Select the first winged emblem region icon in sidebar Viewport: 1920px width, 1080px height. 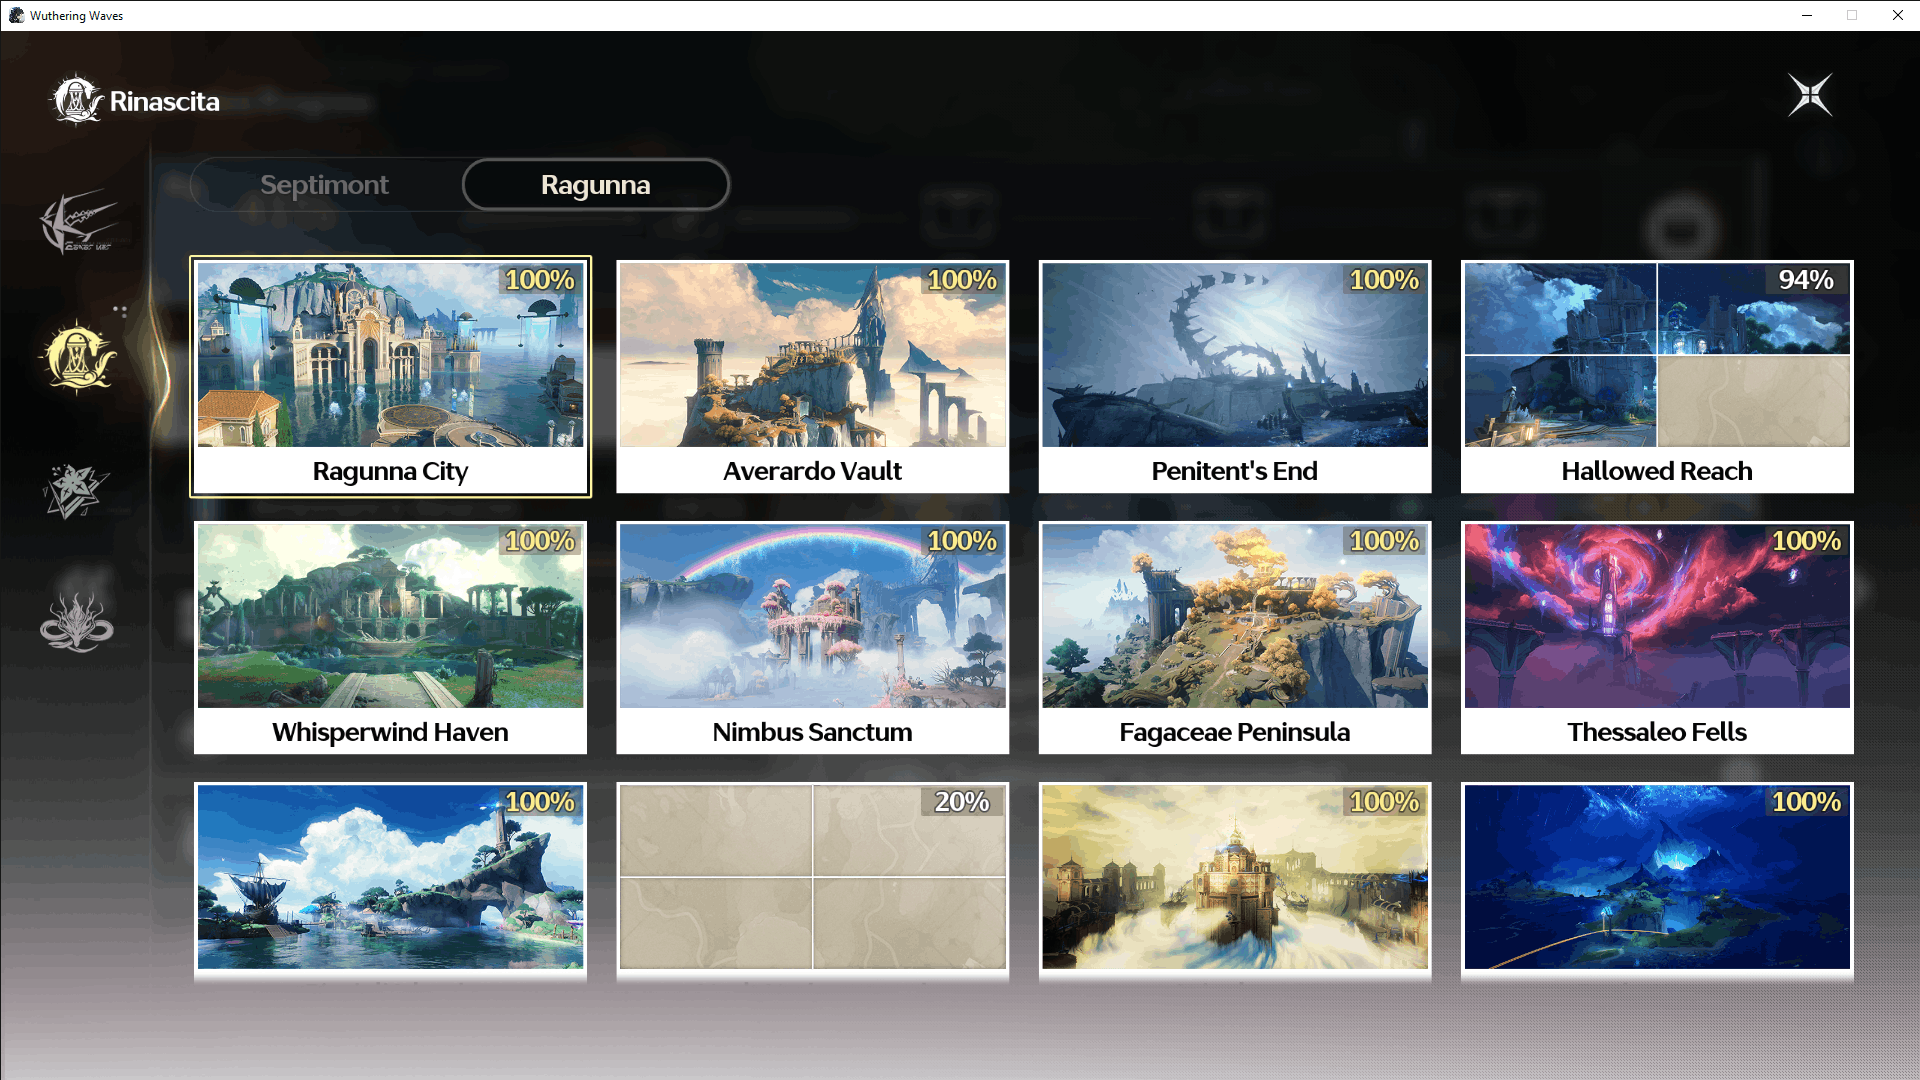coord(78,221)
